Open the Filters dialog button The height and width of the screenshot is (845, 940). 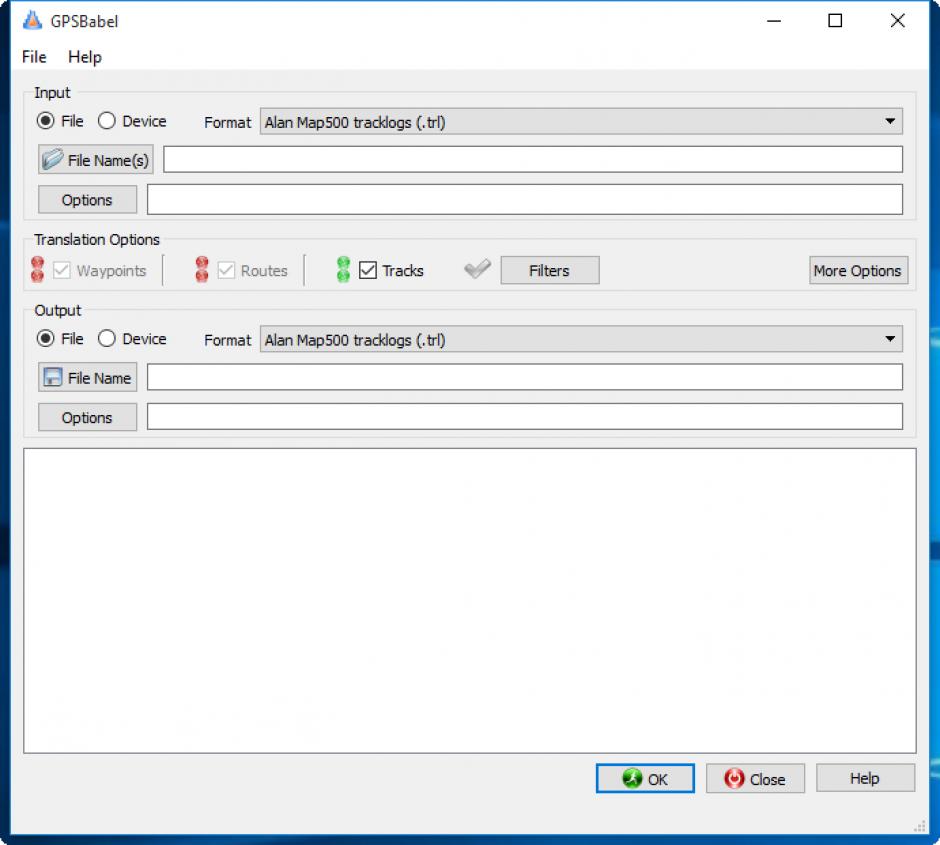tap(550, 270)
